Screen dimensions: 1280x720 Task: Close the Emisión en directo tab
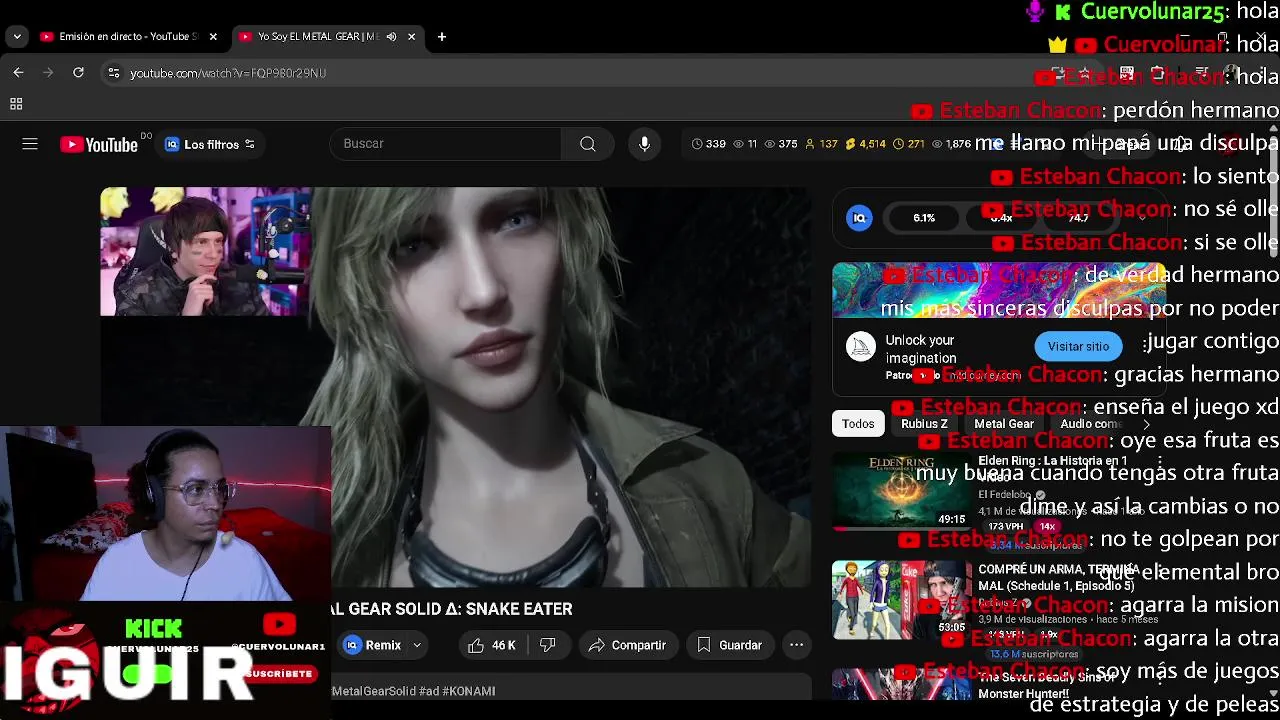(x=212, y=36)
